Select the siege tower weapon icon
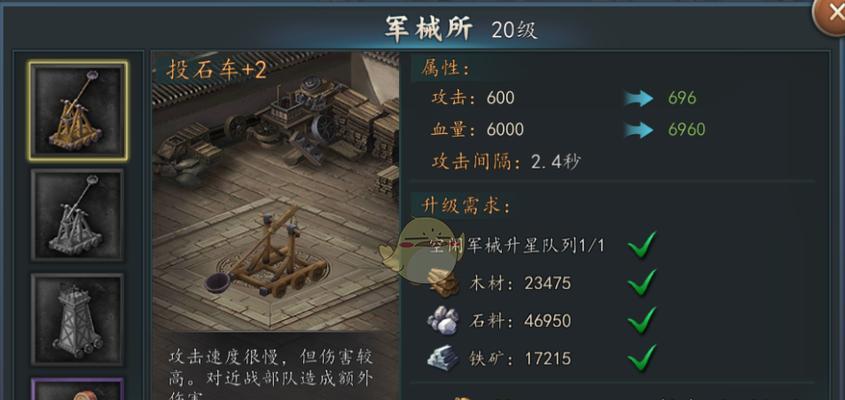The height and width of the screenshot is (400, 845). tap(78, 319)
